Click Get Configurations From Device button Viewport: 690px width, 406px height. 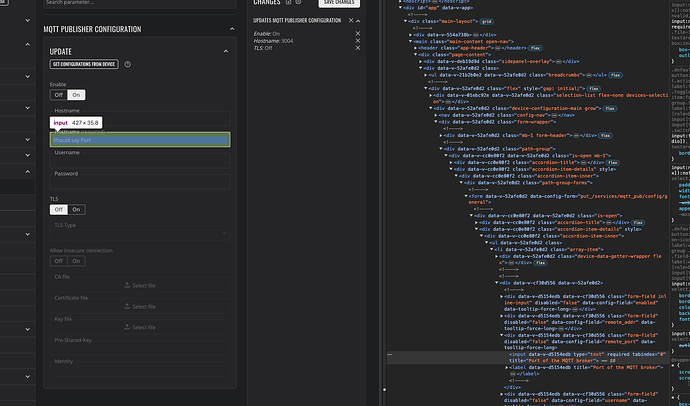pyautogui.click(x=84, y=64)
